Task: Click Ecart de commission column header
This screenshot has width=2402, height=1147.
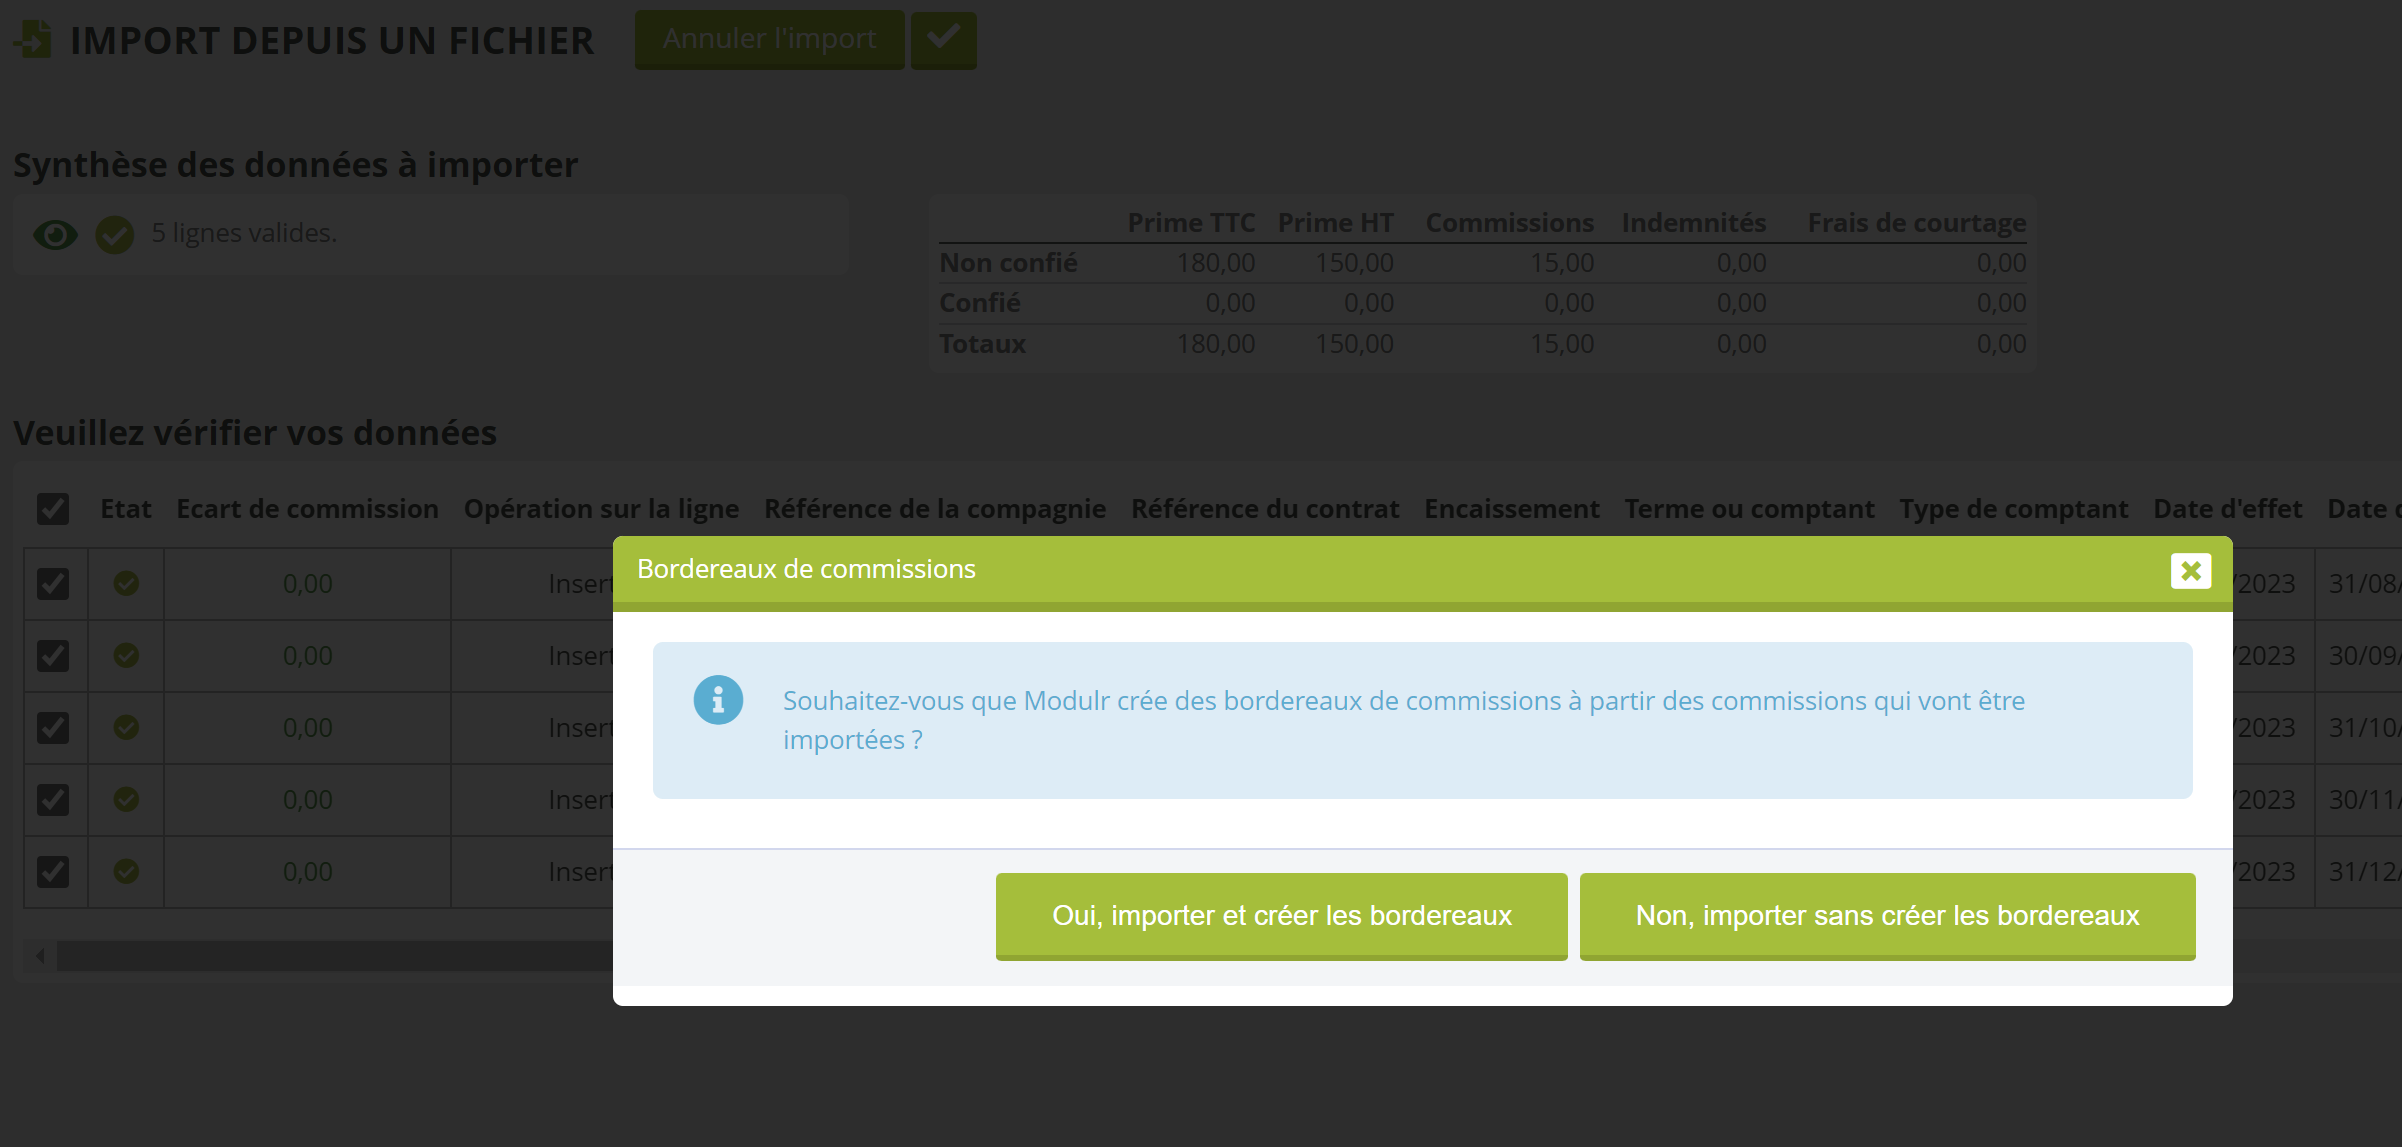Action: pyautogui.click(x=307, y=509)
